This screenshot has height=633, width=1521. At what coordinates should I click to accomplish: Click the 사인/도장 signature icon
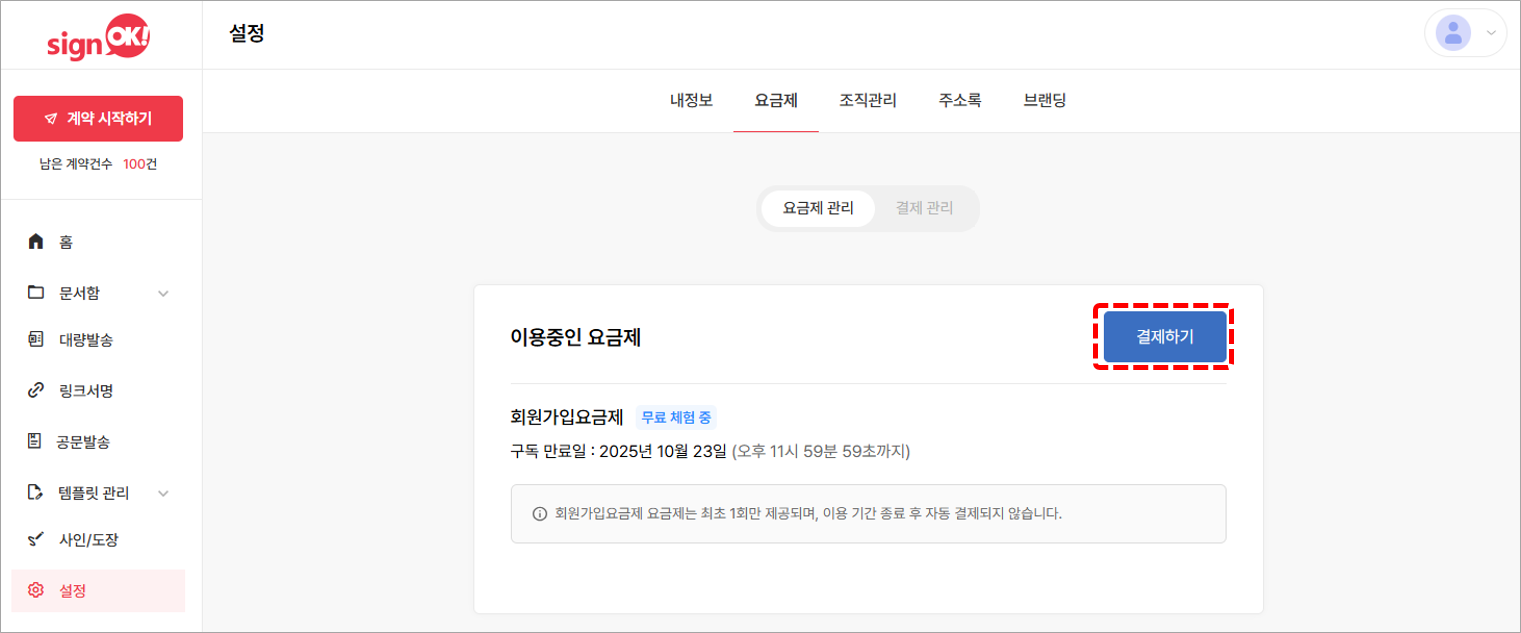[37, 540]
